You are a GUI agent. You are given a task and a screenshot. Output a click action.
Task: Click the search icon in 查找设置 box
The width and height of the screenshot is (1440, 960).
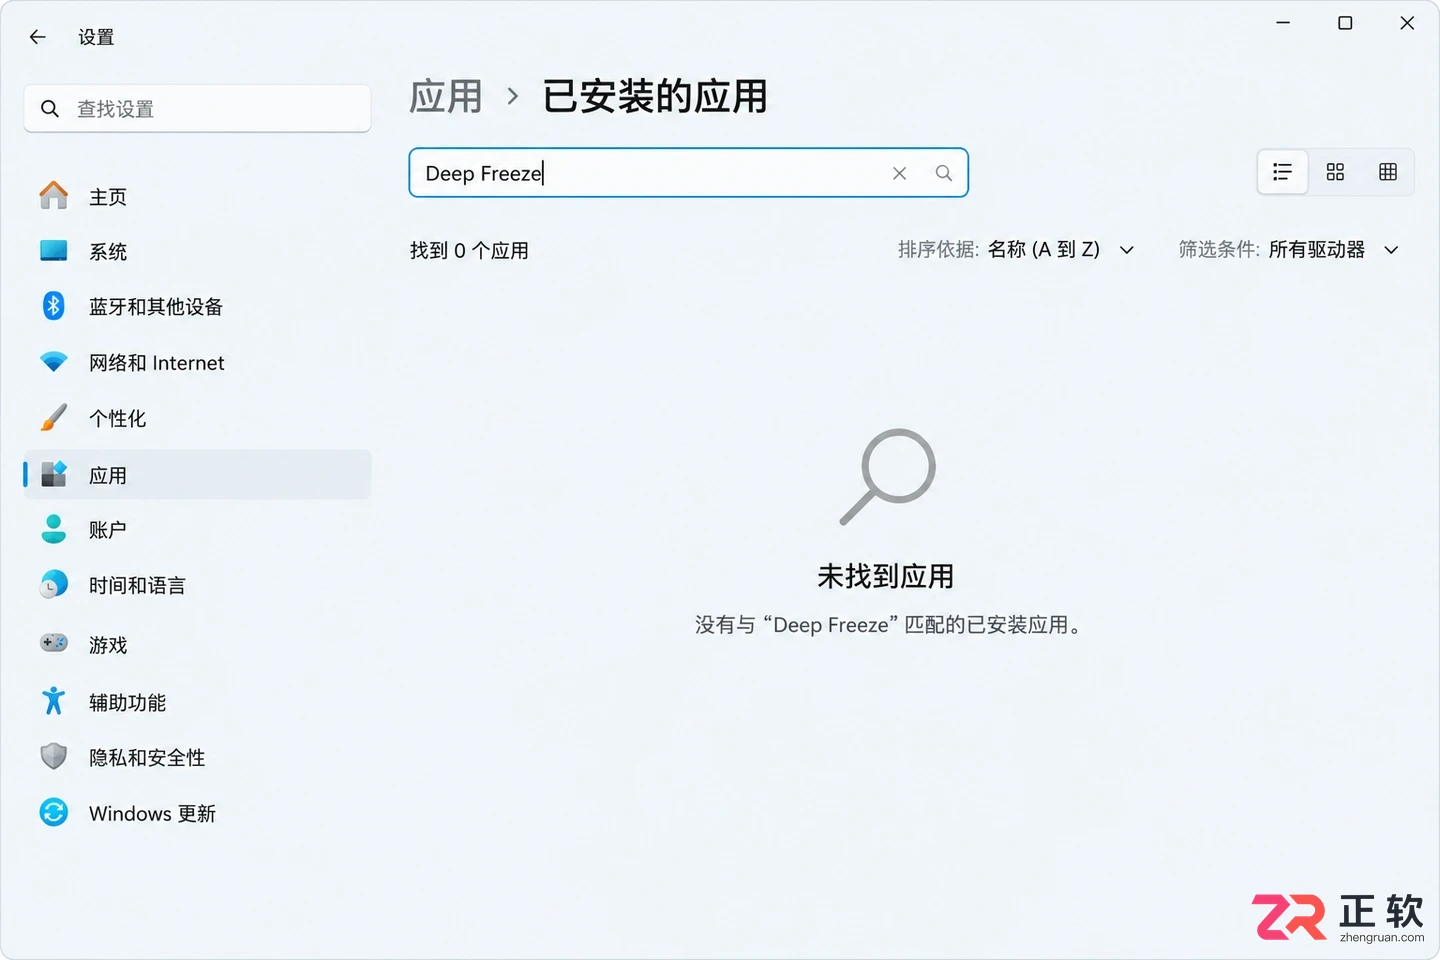[x=50, y=108]
